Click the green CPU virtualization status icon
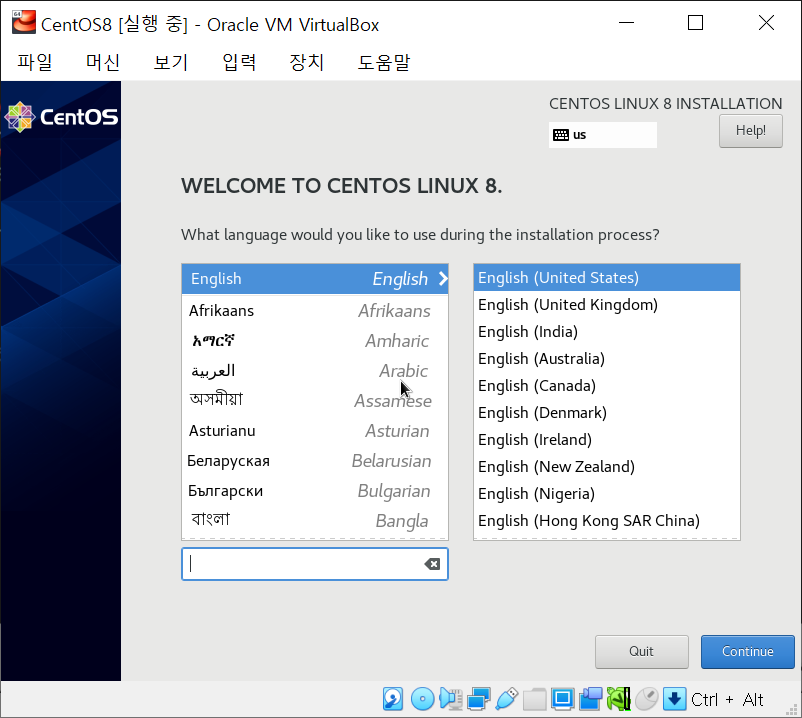Viewport: 802px width, 718px height. coord(618,699)
